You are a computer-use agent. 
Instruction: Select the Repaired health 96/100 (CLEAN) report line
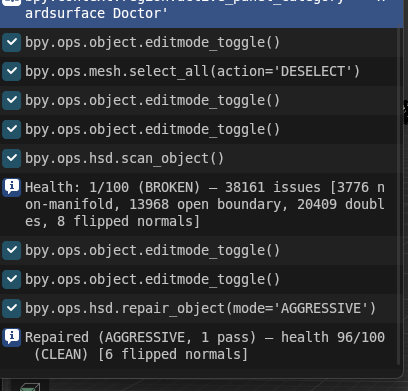pos(199,346)
